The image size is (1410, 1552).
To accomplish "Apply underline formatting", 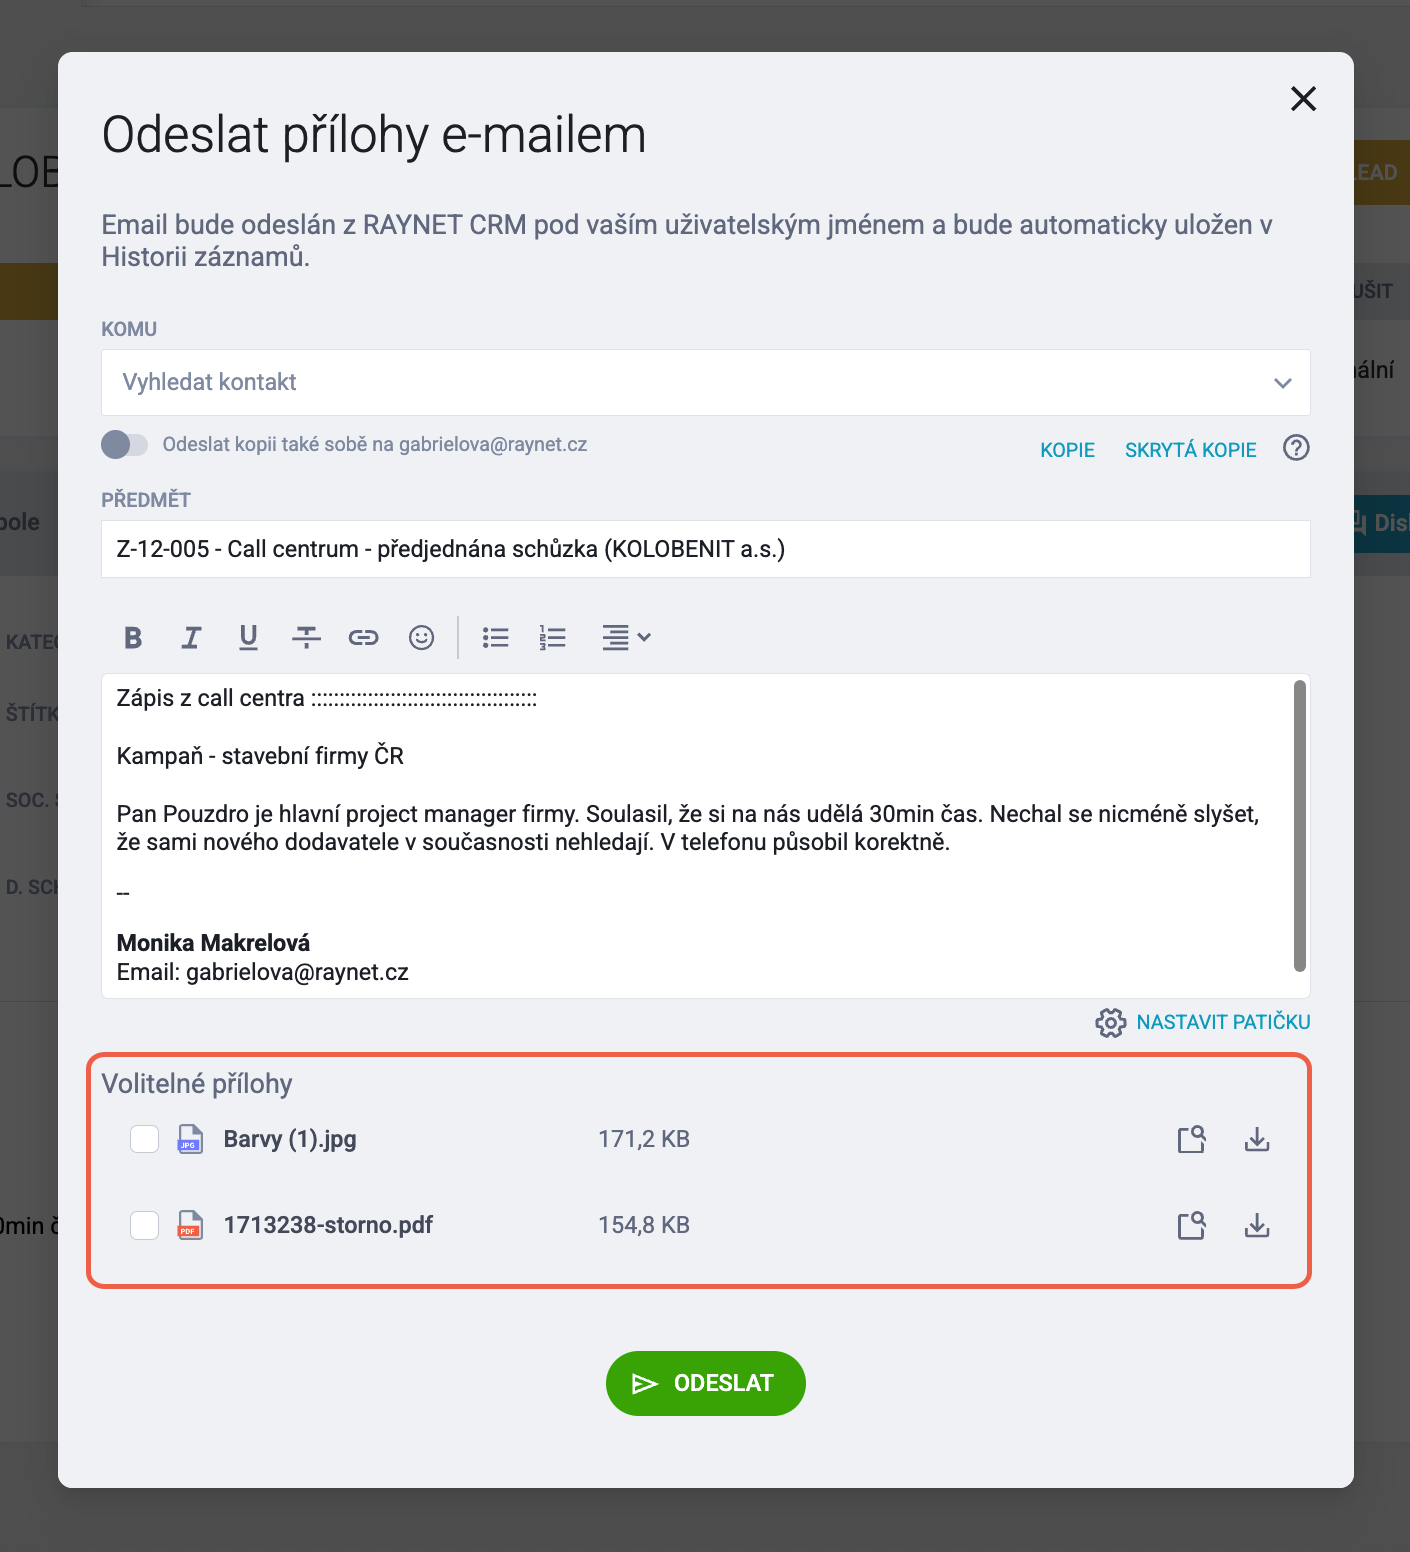I will (x=249, y=637).
